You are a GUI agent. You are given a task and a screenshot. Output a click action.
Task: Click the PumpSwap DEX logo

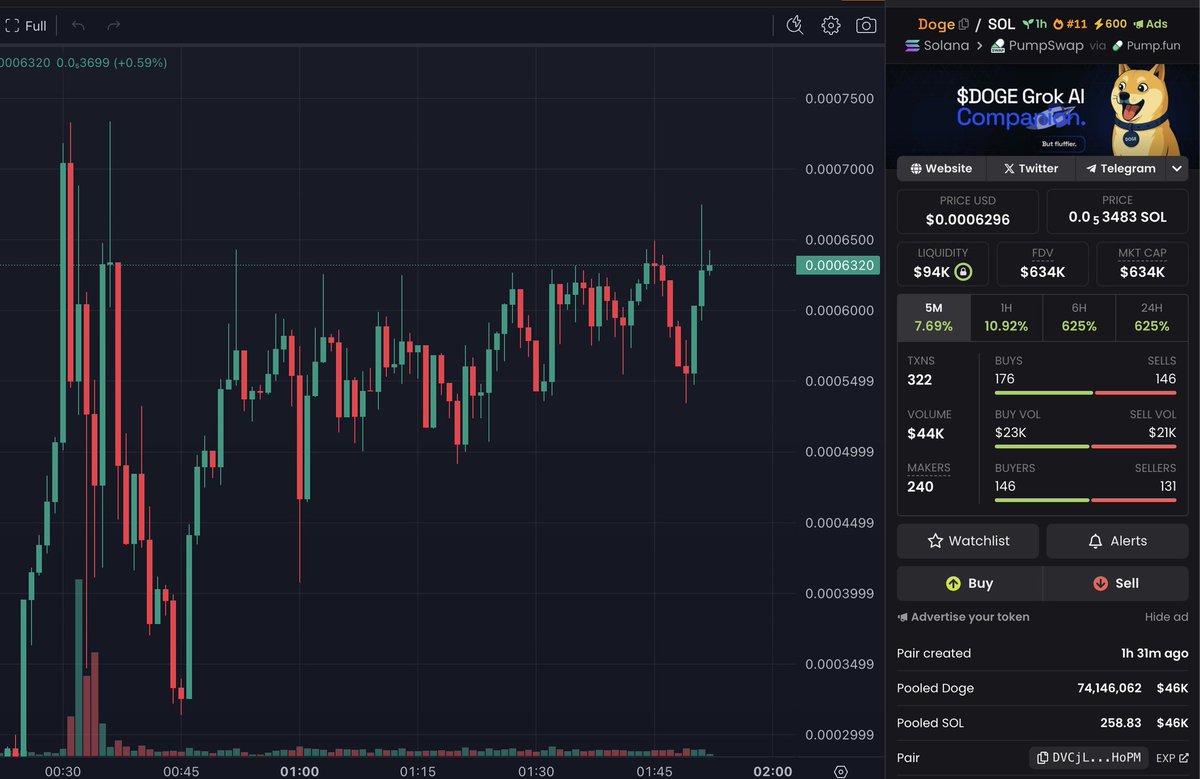coord(997,46)
